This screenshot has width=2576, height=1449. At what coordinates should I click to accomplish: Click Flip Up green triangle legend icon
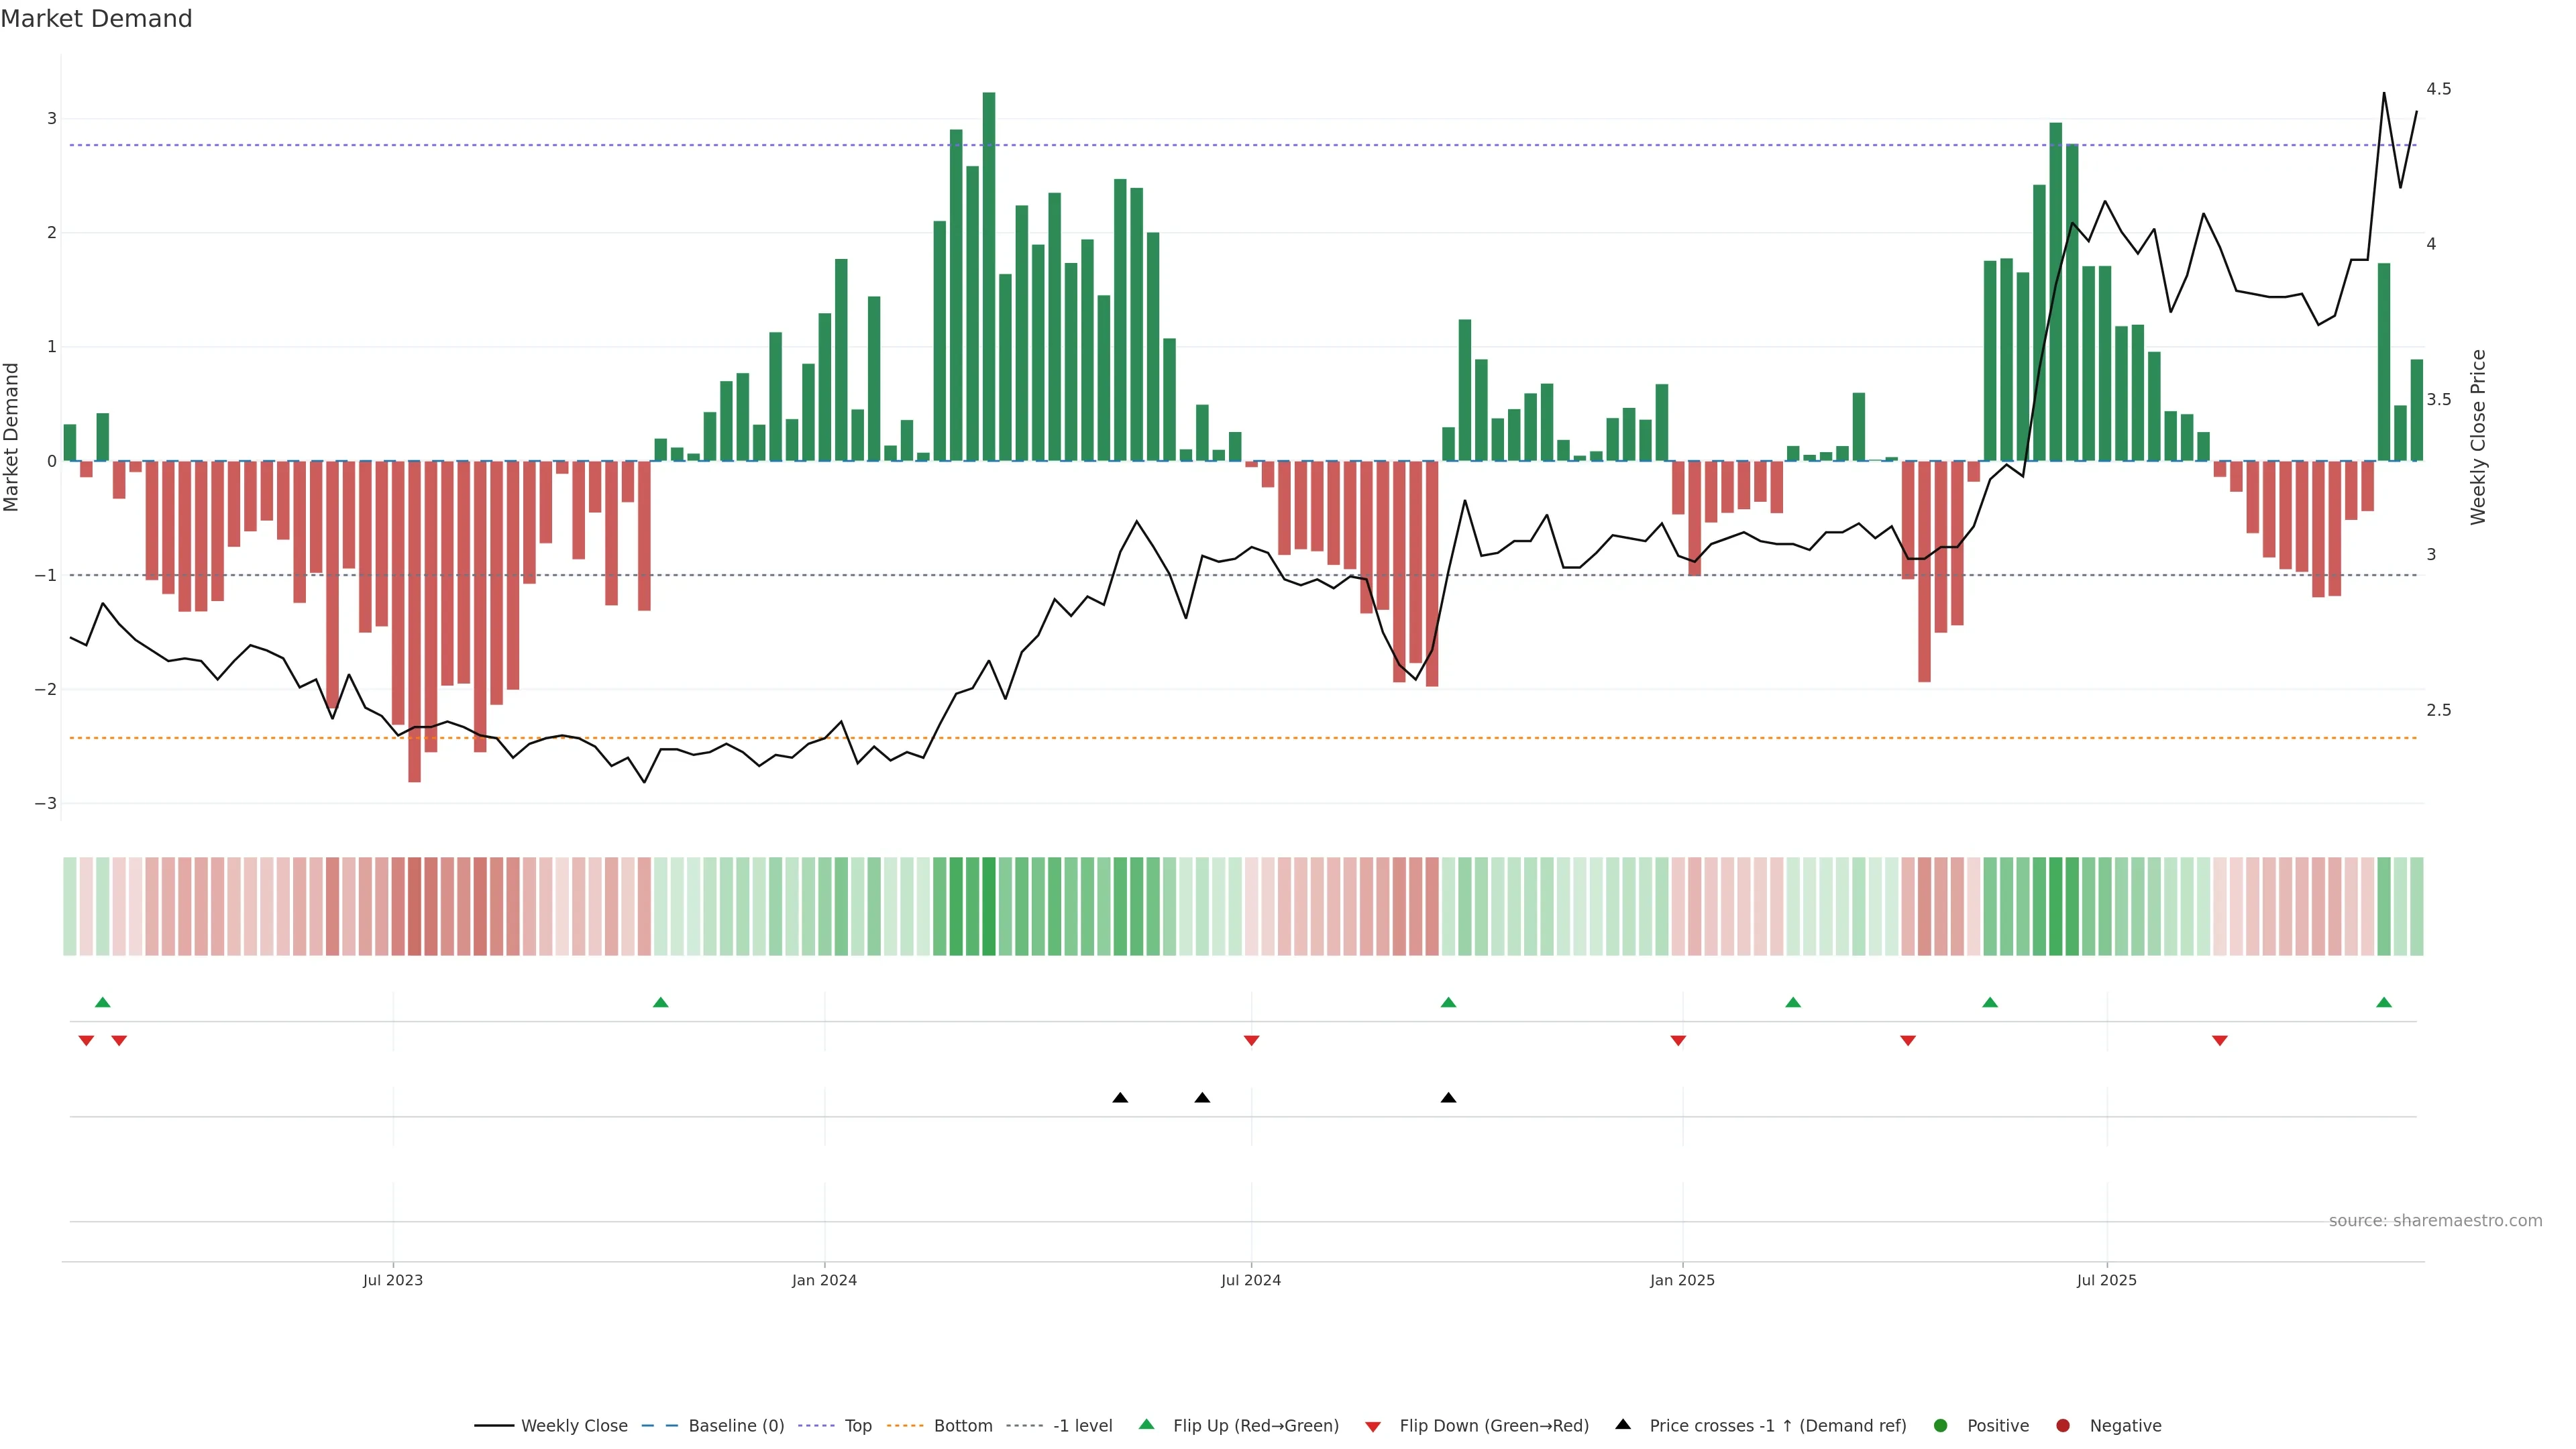pos(1147,1425)
